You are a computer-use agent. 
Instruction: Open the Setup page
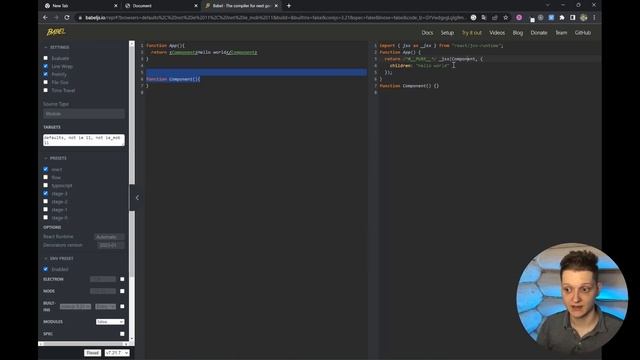pyautogui.click(x=447, y=33)
